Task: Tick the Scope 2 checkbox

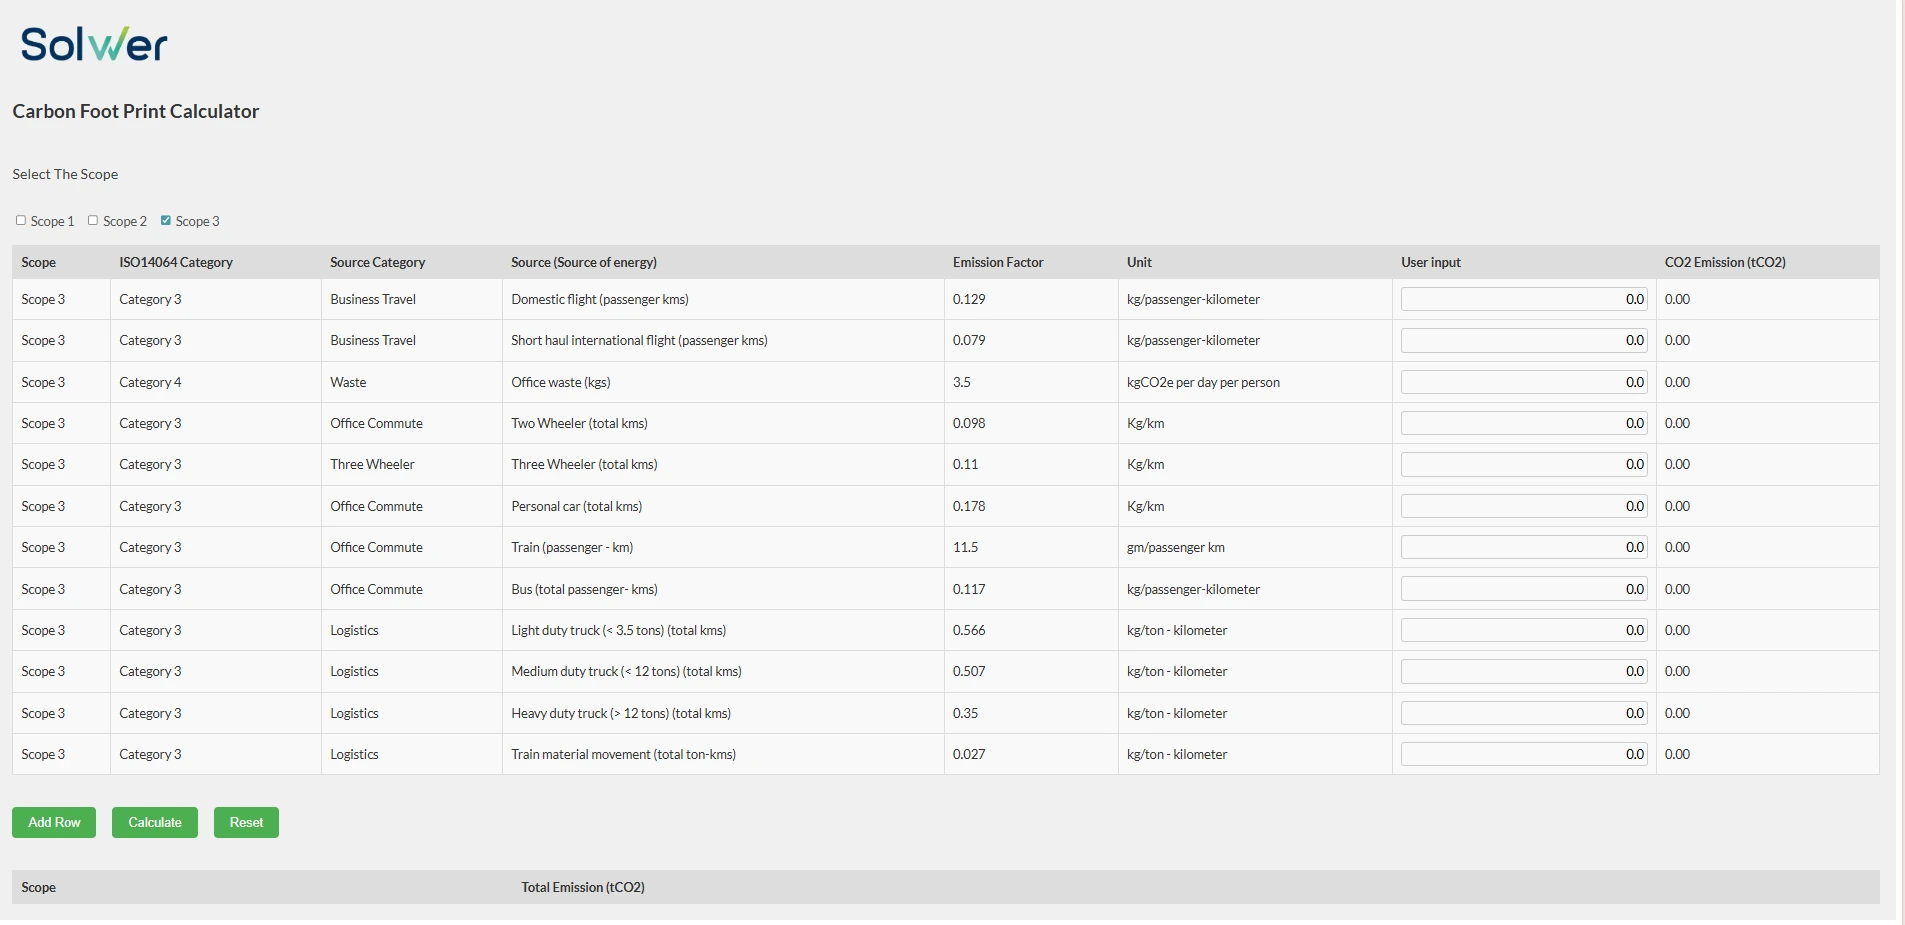Action: (93, 220)
